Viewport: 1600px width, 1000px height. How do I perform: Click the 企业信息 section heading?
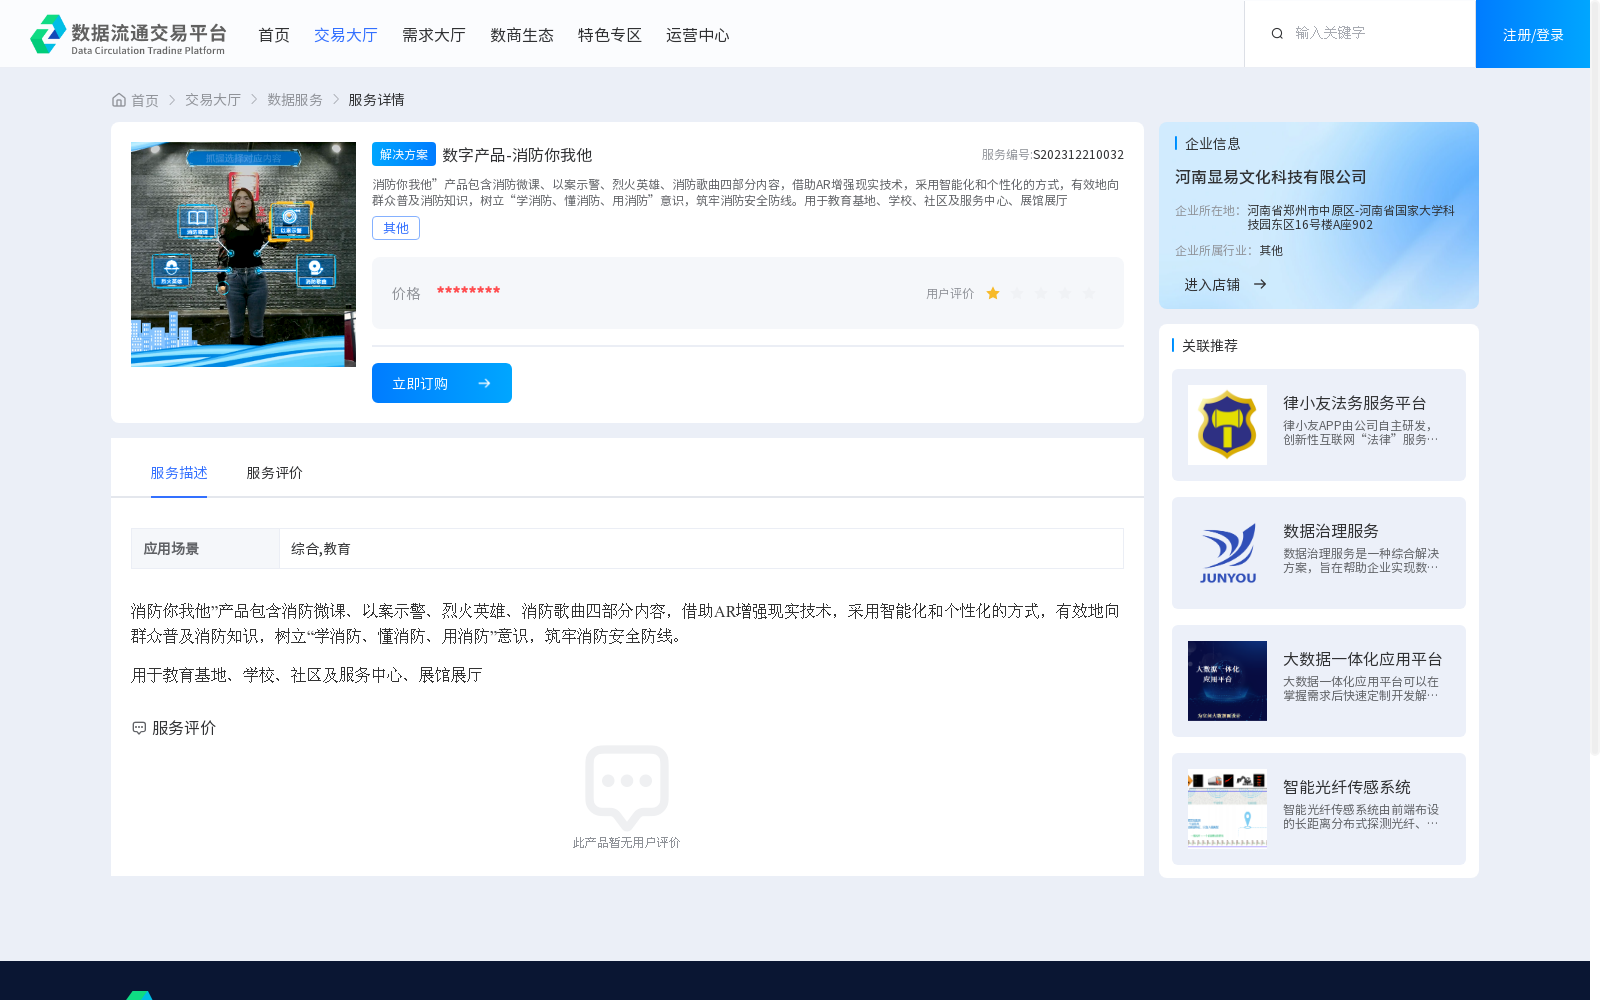1213,144
